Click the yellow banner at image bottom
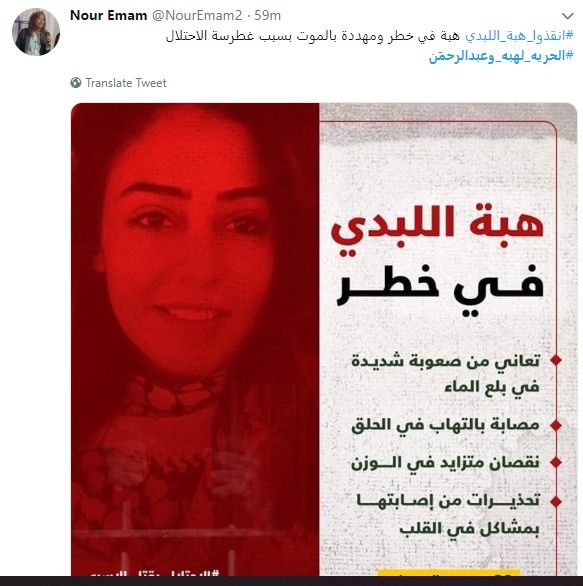 448,573
